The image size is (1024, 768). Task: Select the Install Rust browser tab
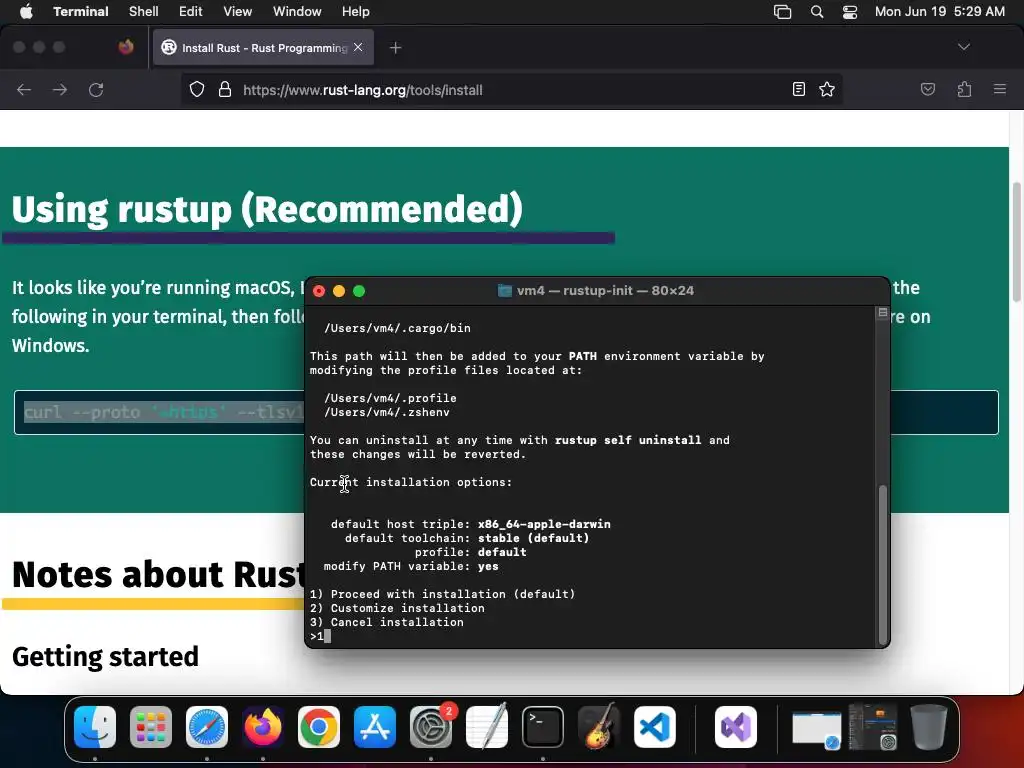pos(263,48)
